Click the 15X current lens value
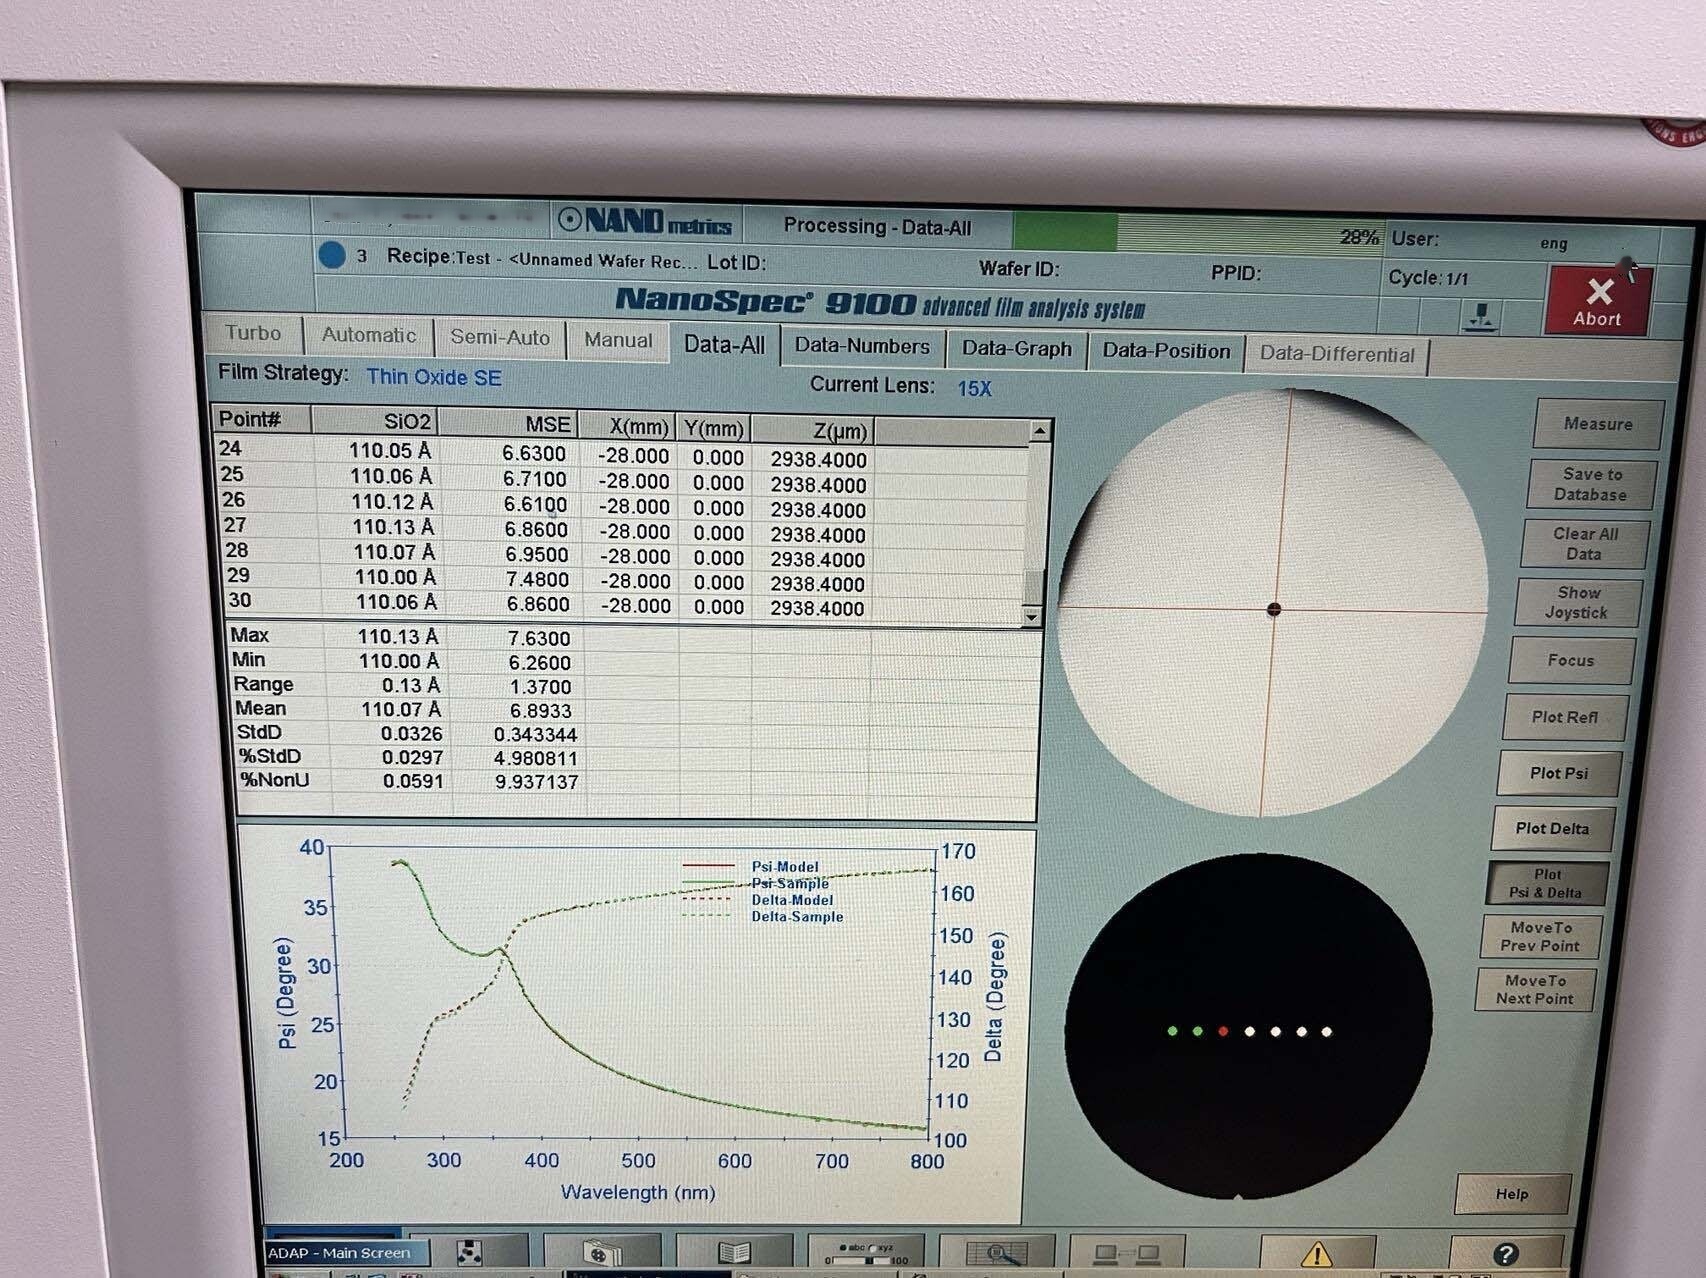Screen dimensions: 1706x1278 tap(974, 388)
